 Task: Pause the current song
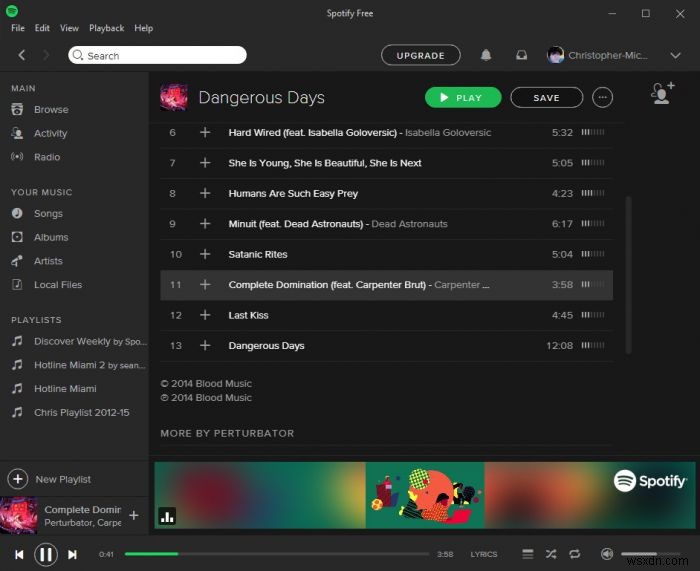point(46,554)
